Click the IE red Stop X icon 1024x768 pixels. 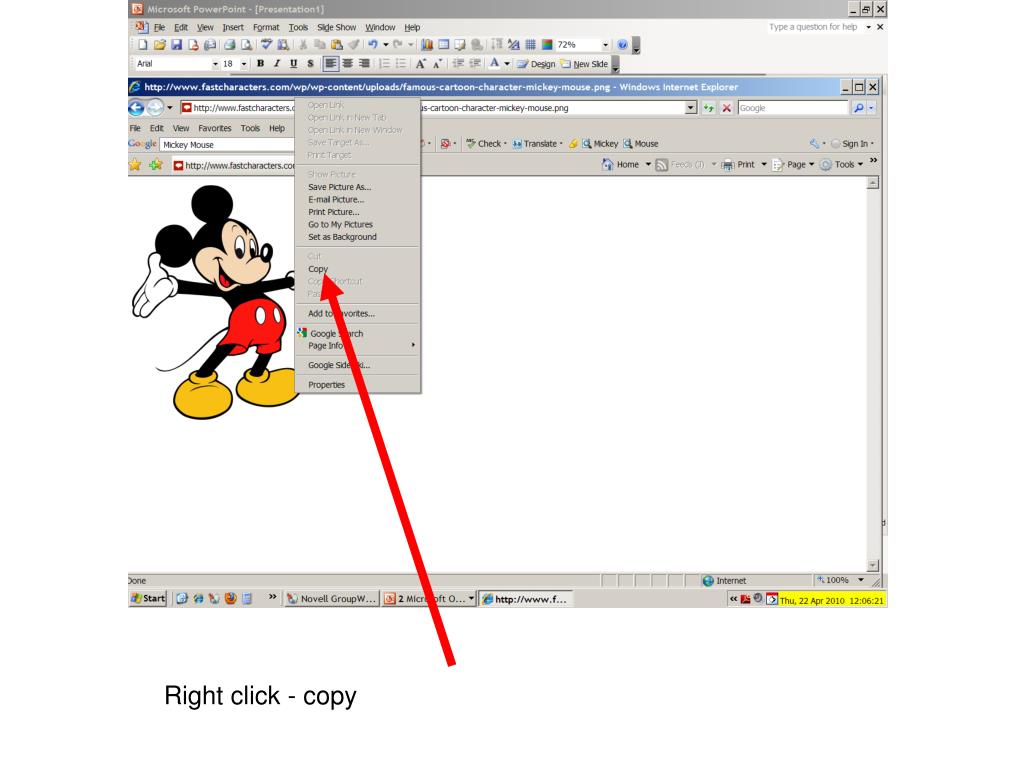coord(726,108)
